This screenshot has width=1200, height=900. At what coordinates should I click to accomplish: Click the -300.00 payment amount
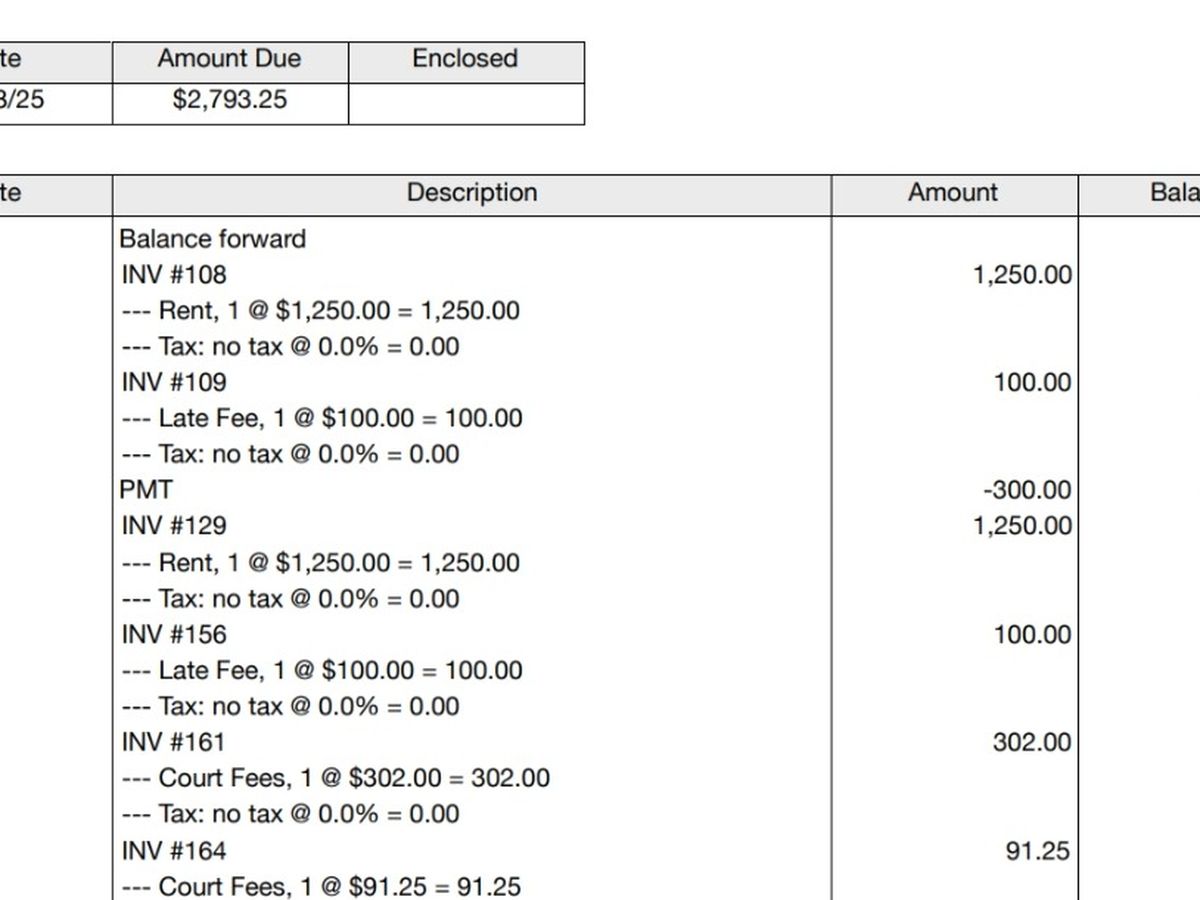1026,490
